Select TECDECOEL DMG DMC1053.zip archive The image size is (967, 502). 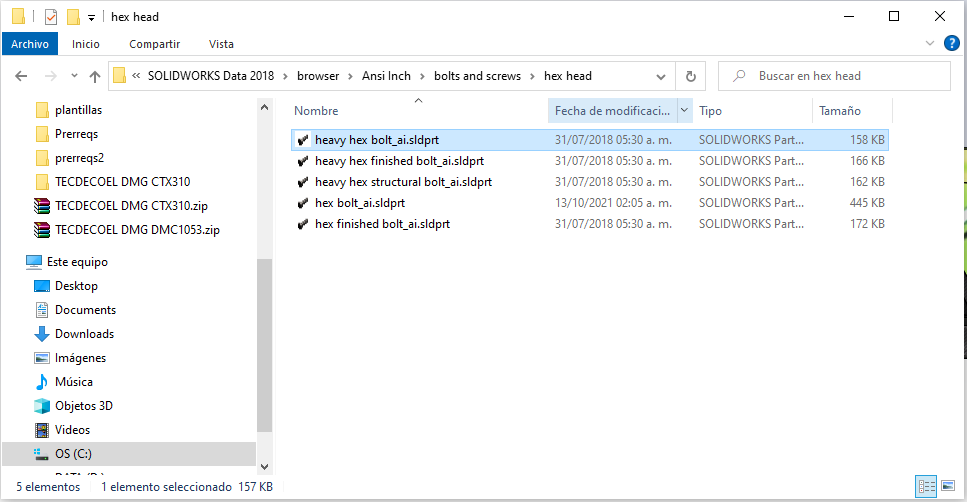coord(137,230)
